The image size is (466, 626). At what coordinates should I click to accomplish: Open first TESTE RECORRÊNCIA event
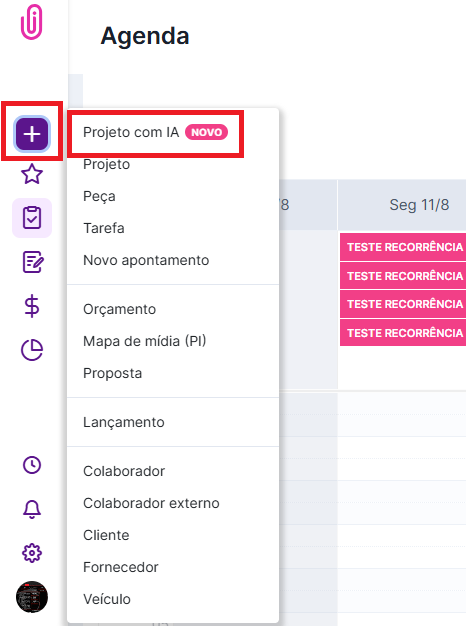[403, 247]
